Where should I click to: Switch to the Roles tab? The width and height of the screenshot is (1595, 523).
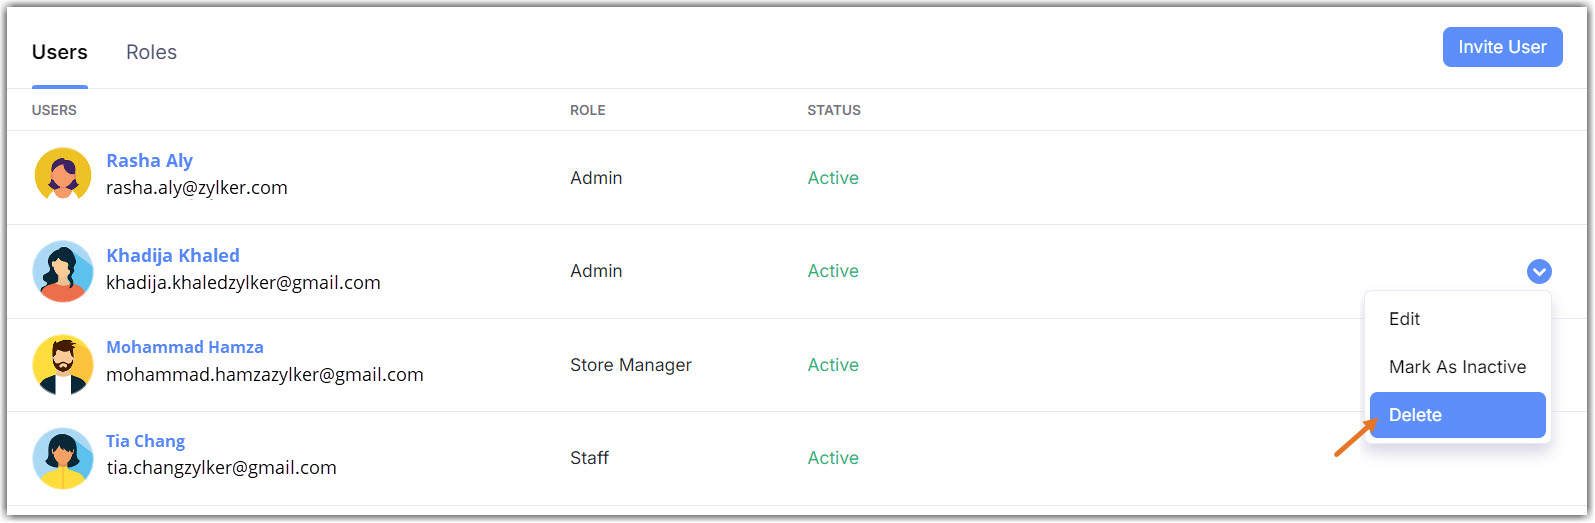[151, 52]
